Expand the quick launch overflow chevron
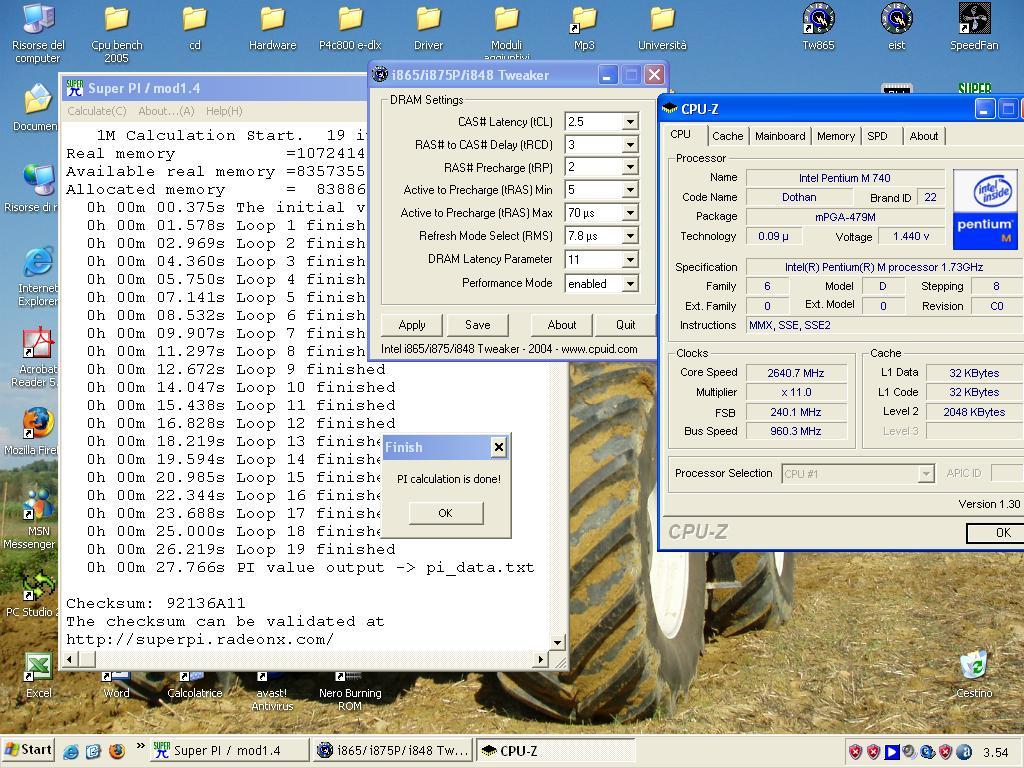Image resolution: width=1024 pixels, height=768 pixels. 140,746
